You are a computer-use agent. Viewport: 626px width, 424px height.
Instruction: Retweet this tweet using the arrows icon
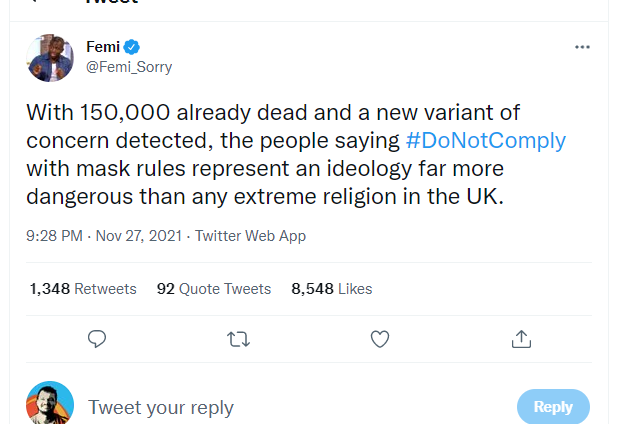[238, 340]
